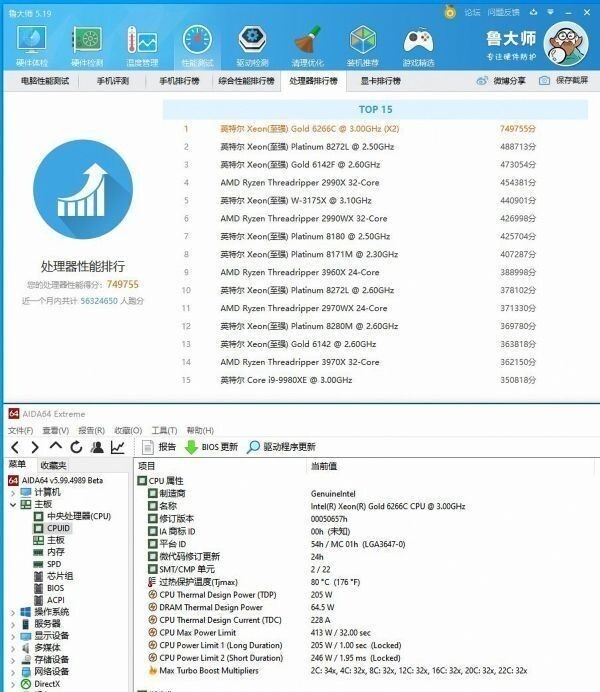Click 驱动程序更新 toolbar button

tap(281, 447)
